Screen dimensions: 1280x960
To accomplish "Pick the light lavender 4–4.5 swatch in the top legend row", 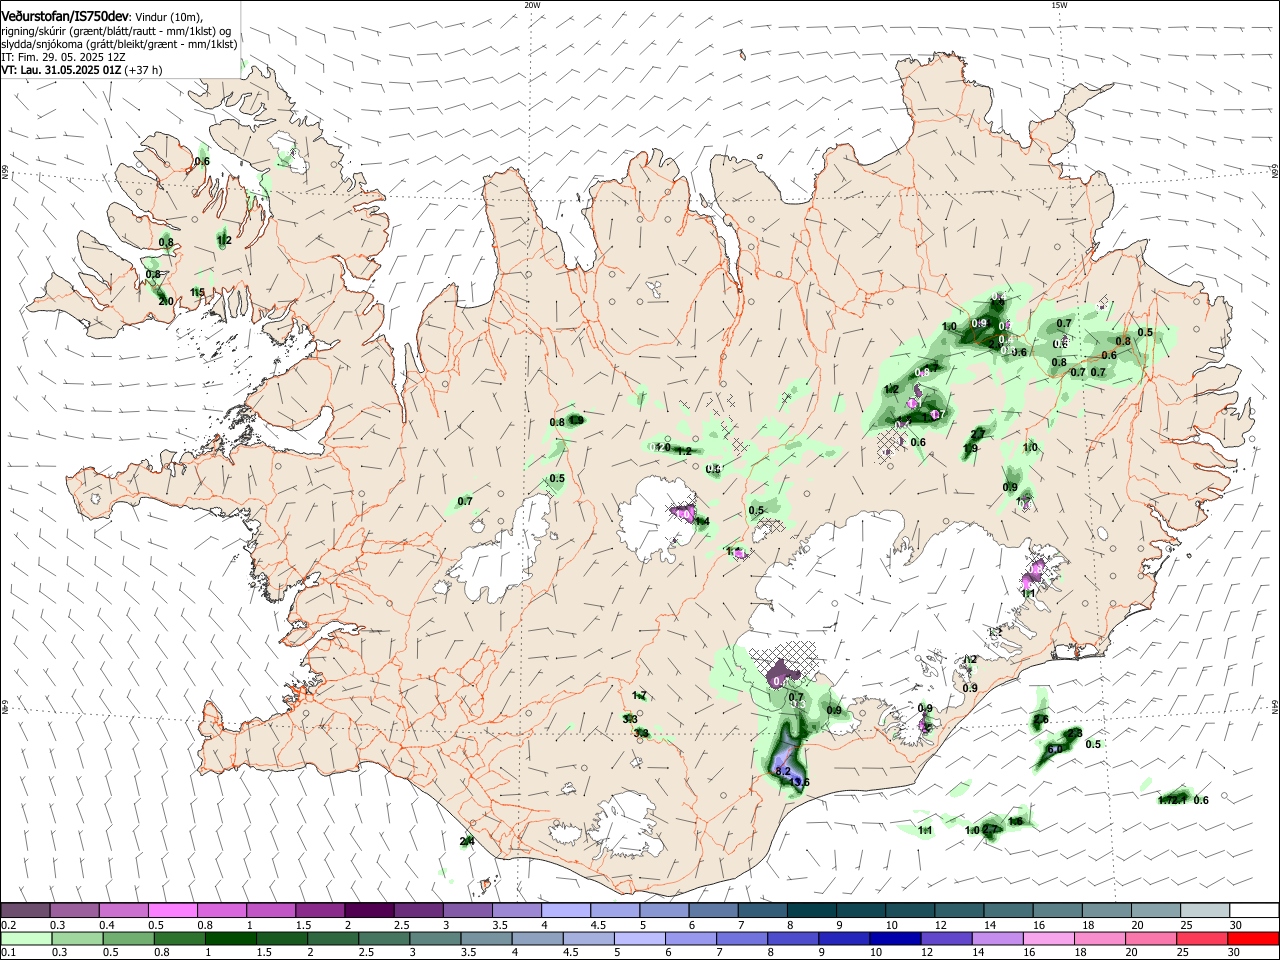I will pyautogui.click(x=566, y=910).
